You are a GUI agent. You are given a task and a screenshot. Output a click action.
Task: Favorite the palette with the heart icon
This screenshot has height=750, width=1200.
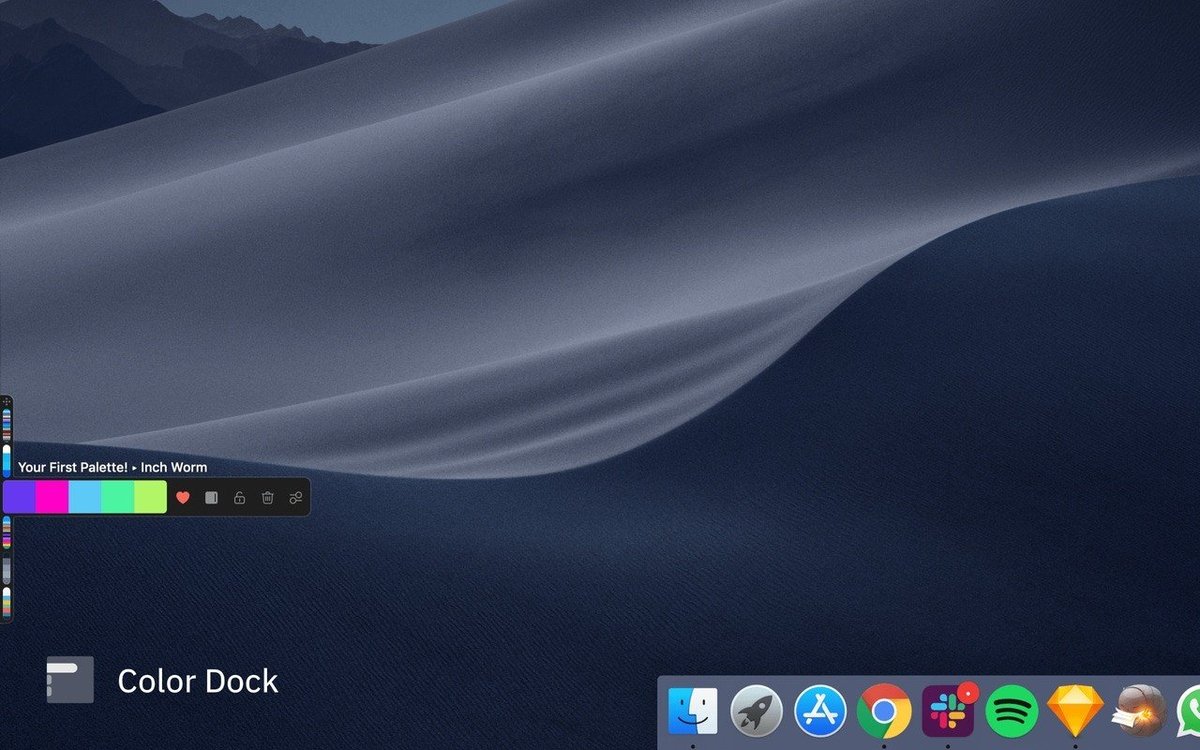point(183,498)
